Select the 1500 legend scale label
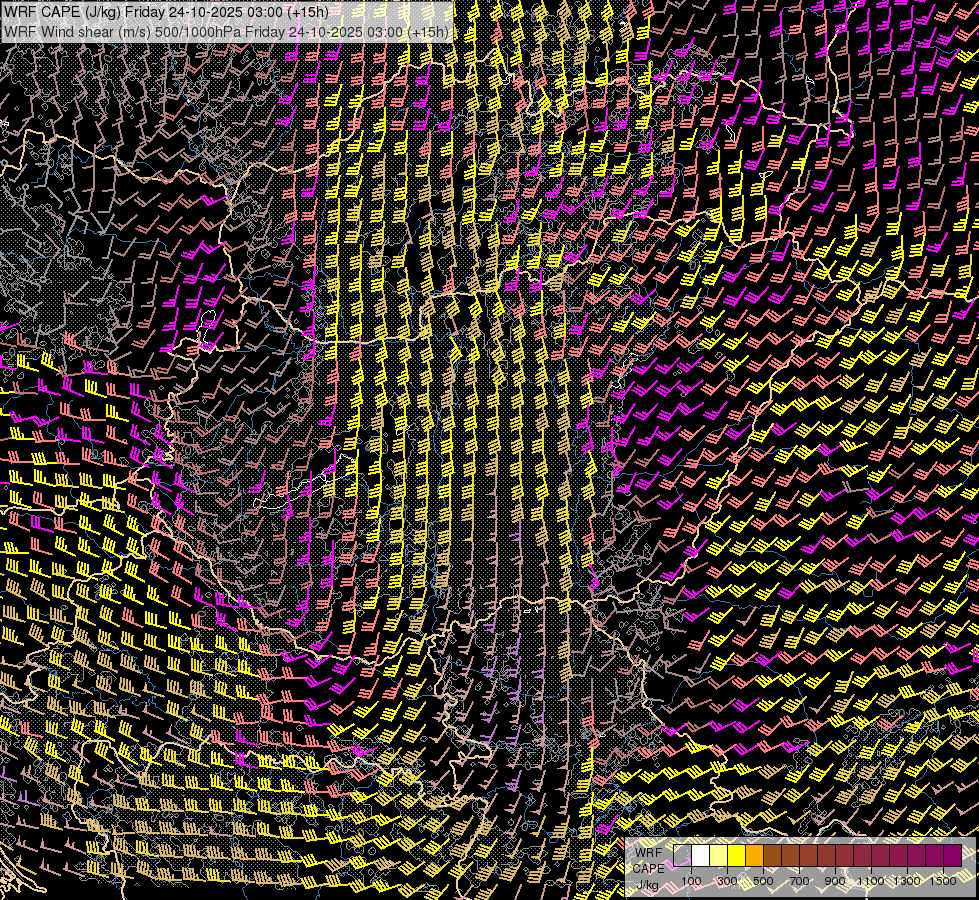 [x=943, y=881]
